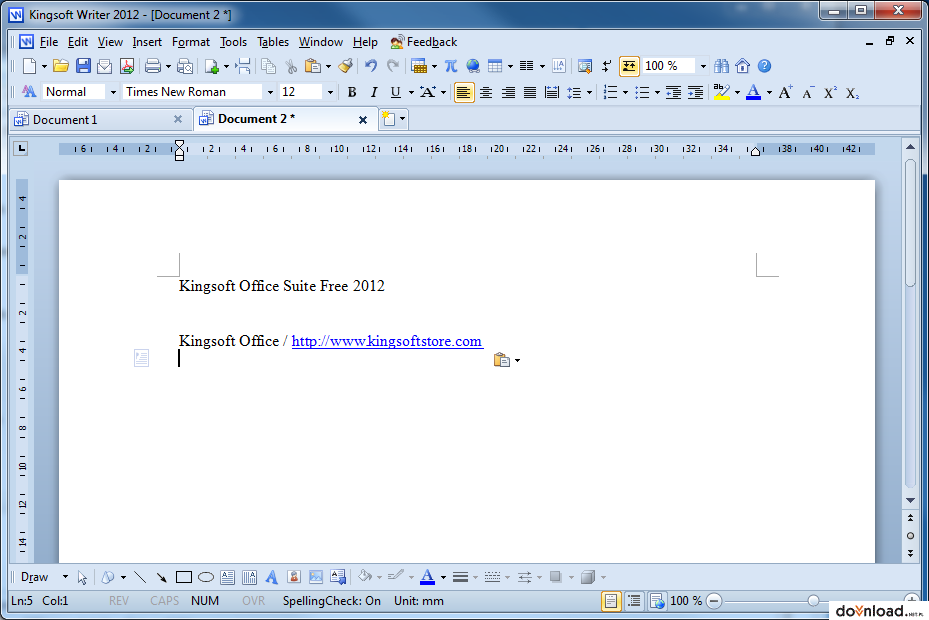
Task: Open the Format menu
Action: pos(191,42)
